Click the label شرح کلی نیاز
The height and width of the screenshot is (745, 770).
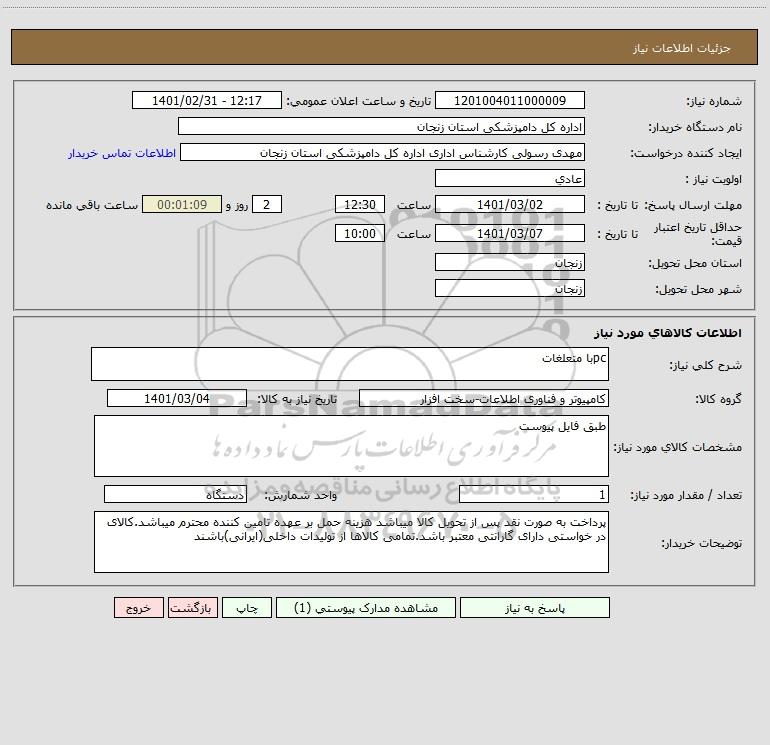(x=706, y=365)
